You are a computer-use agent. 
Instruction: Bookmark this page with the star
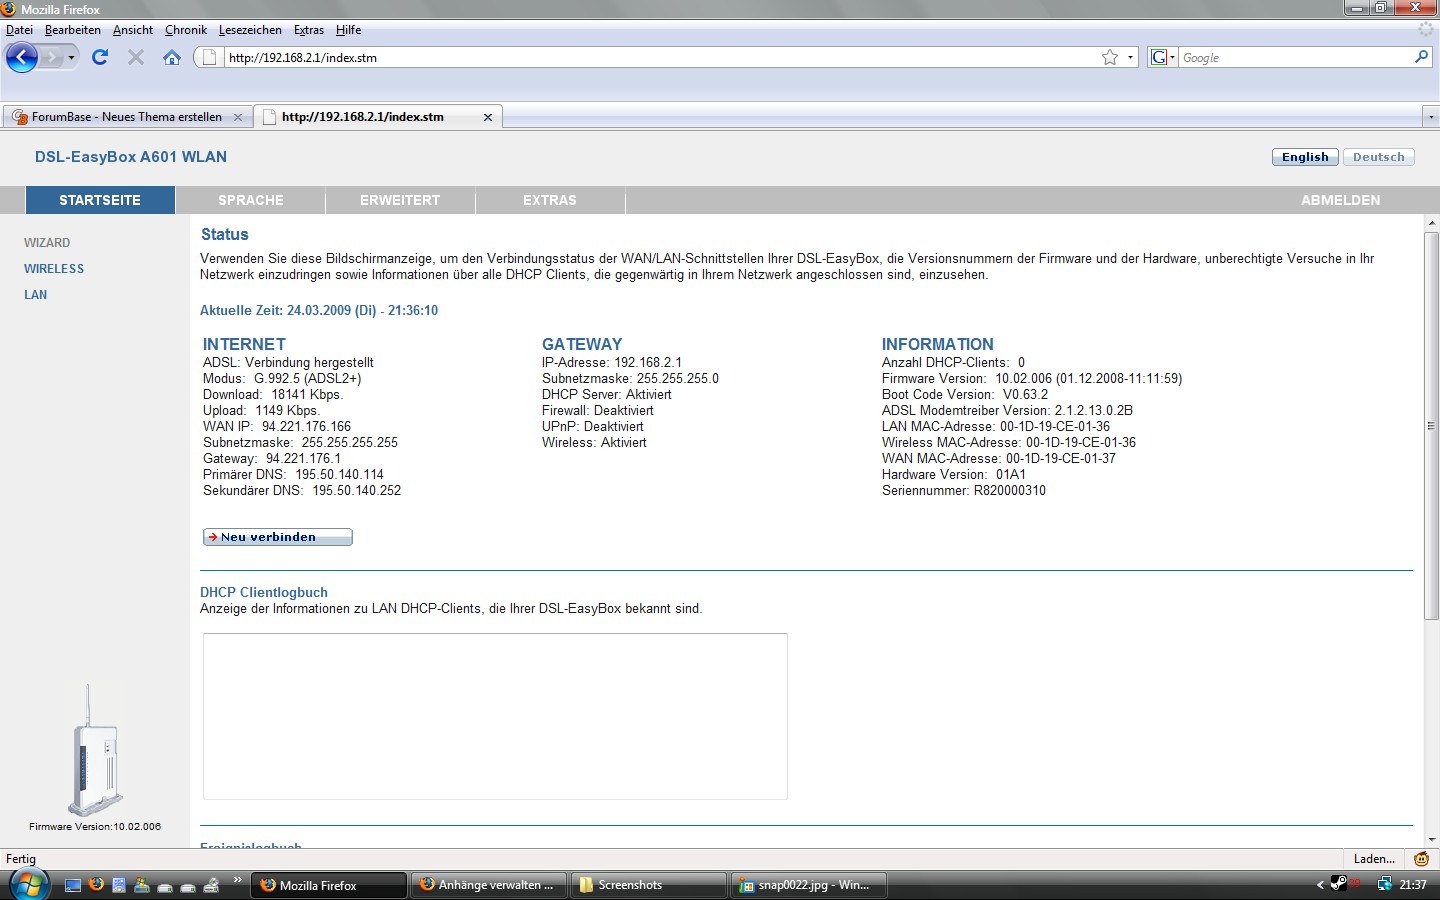point(1109,57)
